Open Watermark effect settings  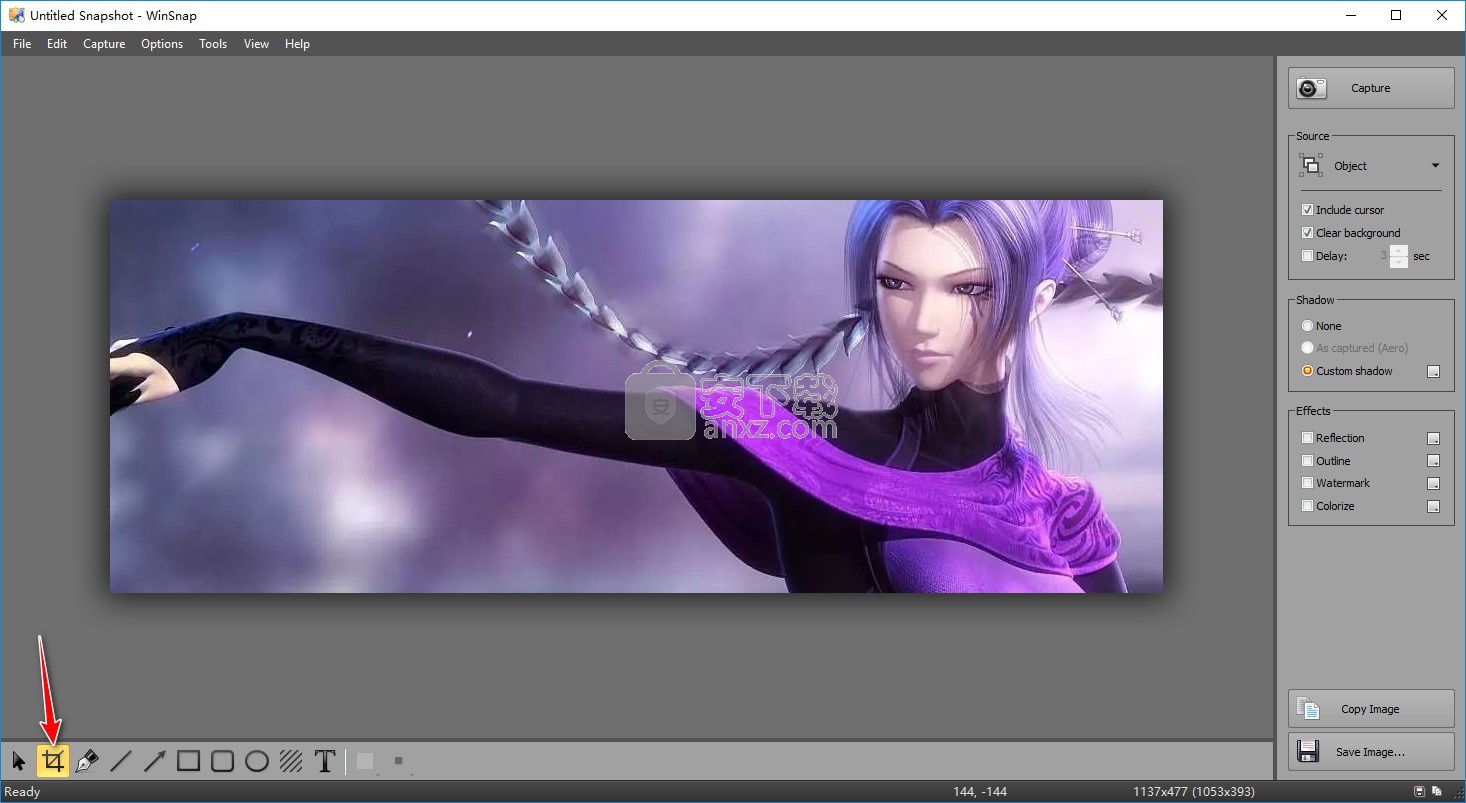click(1433, 483)
